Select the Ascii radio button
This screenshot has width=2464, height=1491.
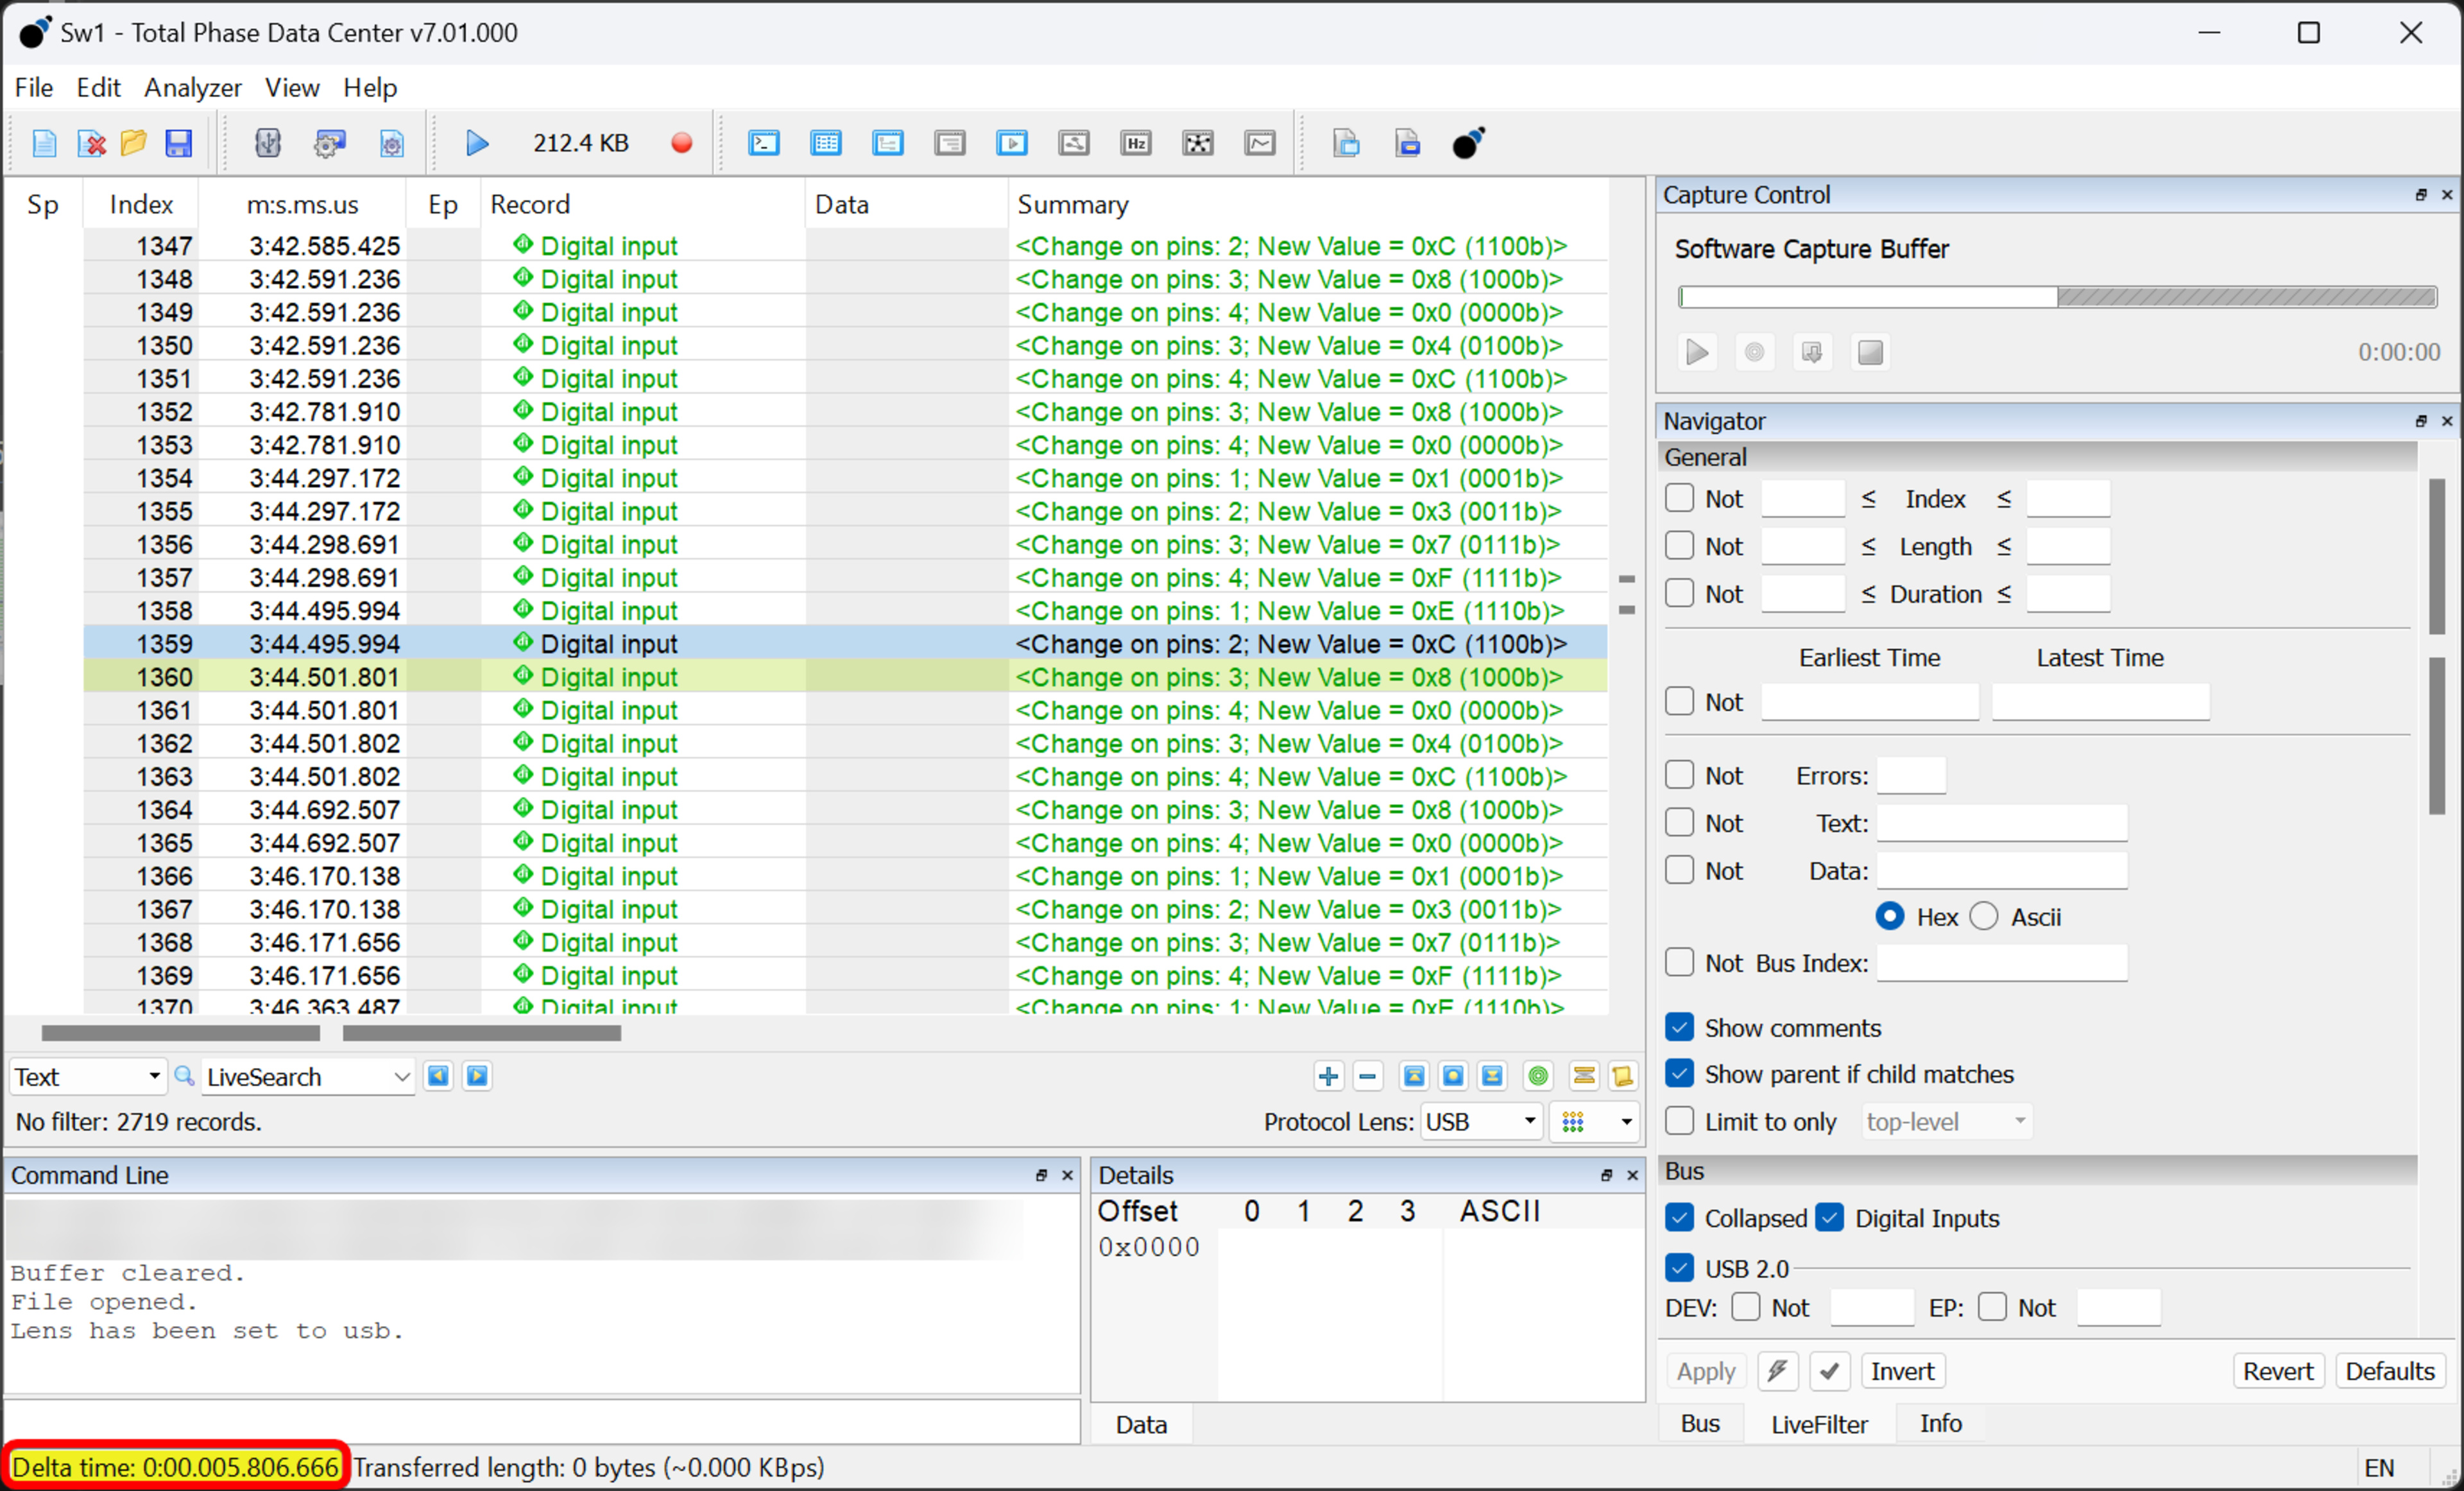click(1984, 917)
